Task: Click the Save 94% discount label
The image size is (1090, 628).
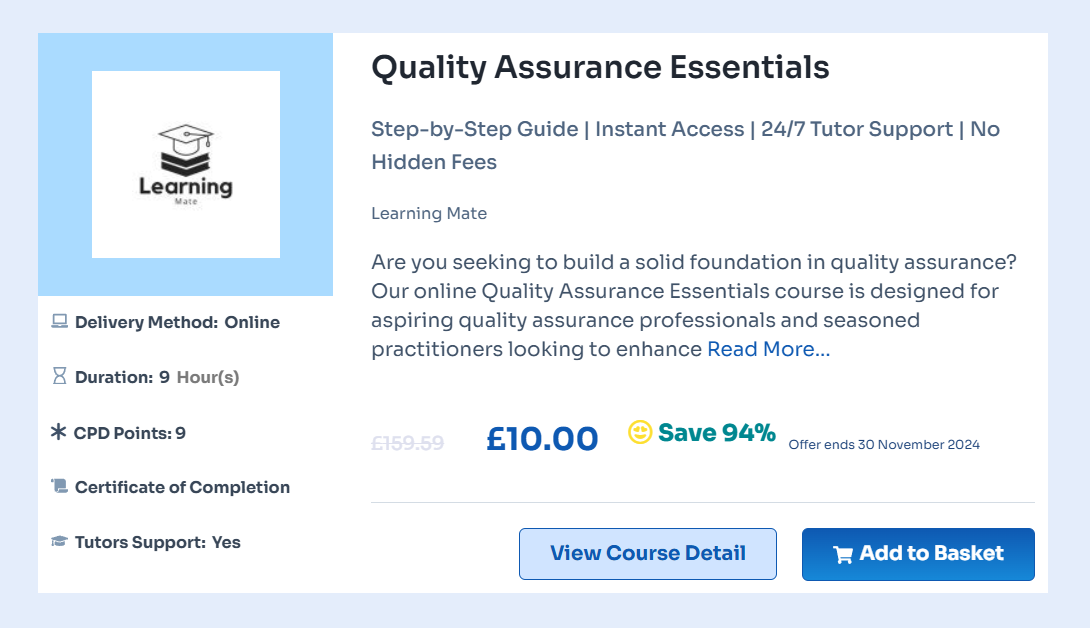Action: click(x=716, y=433)
